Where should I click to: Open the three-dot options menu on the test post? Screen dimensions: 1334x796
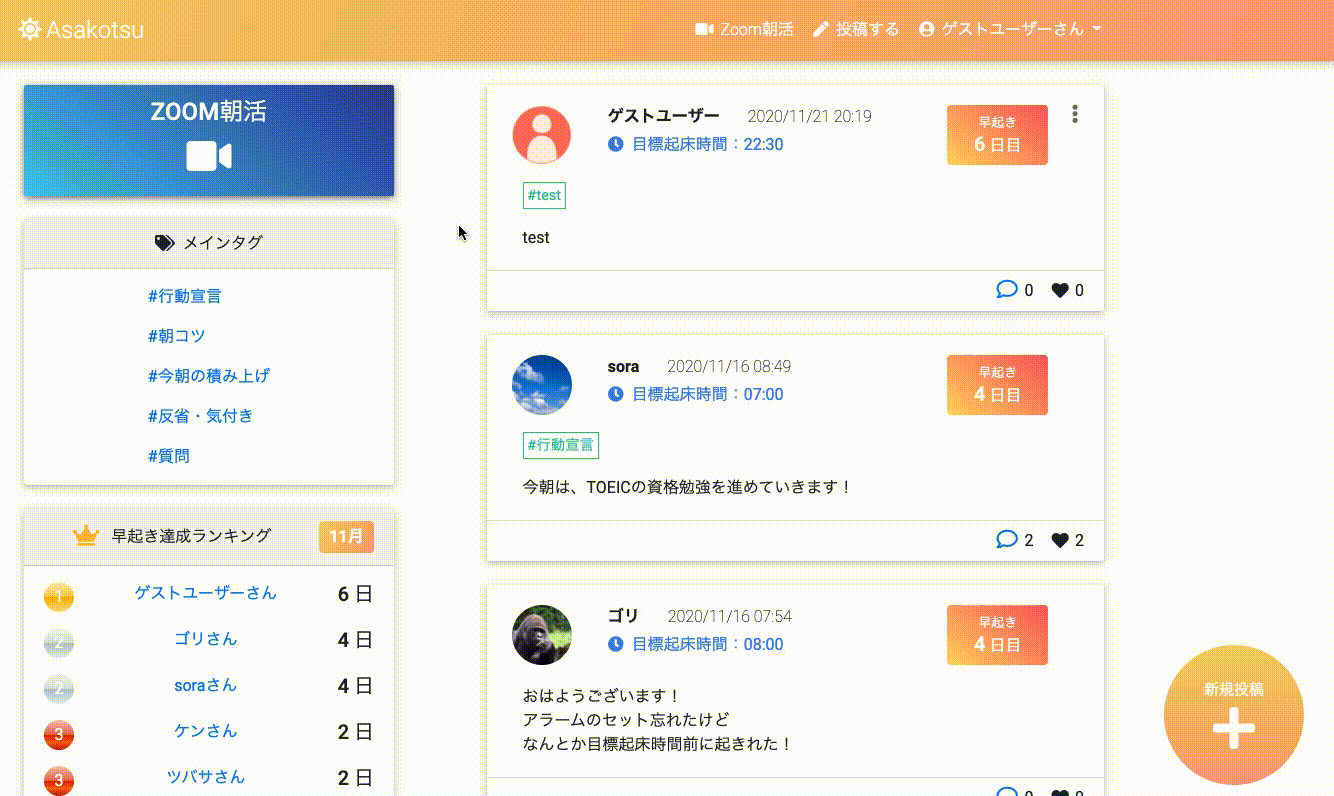[1074, 114]
